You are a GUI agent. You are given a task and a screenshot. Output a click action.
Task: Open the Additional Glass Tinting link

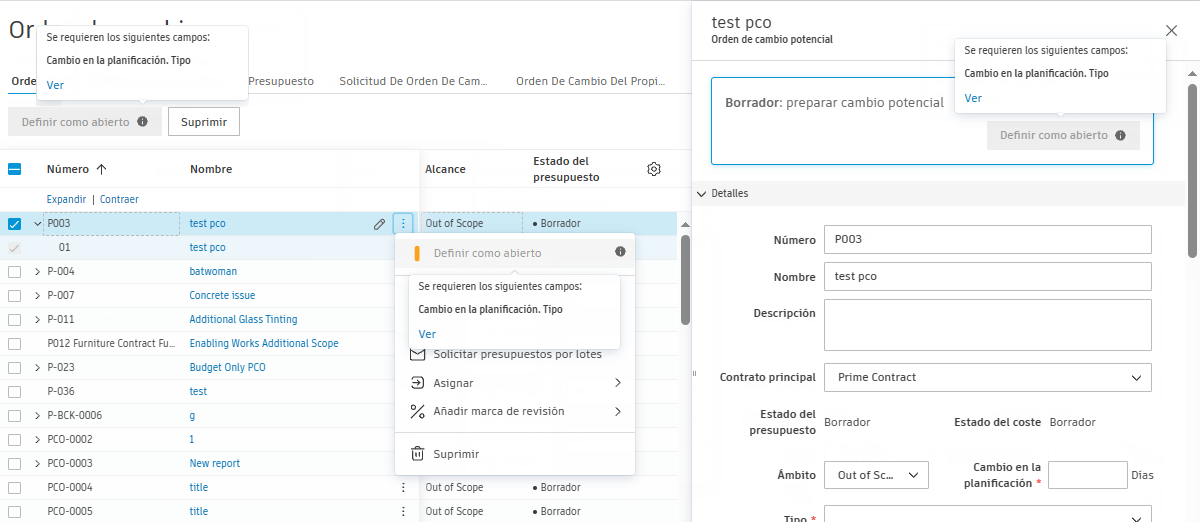point(243,320)
